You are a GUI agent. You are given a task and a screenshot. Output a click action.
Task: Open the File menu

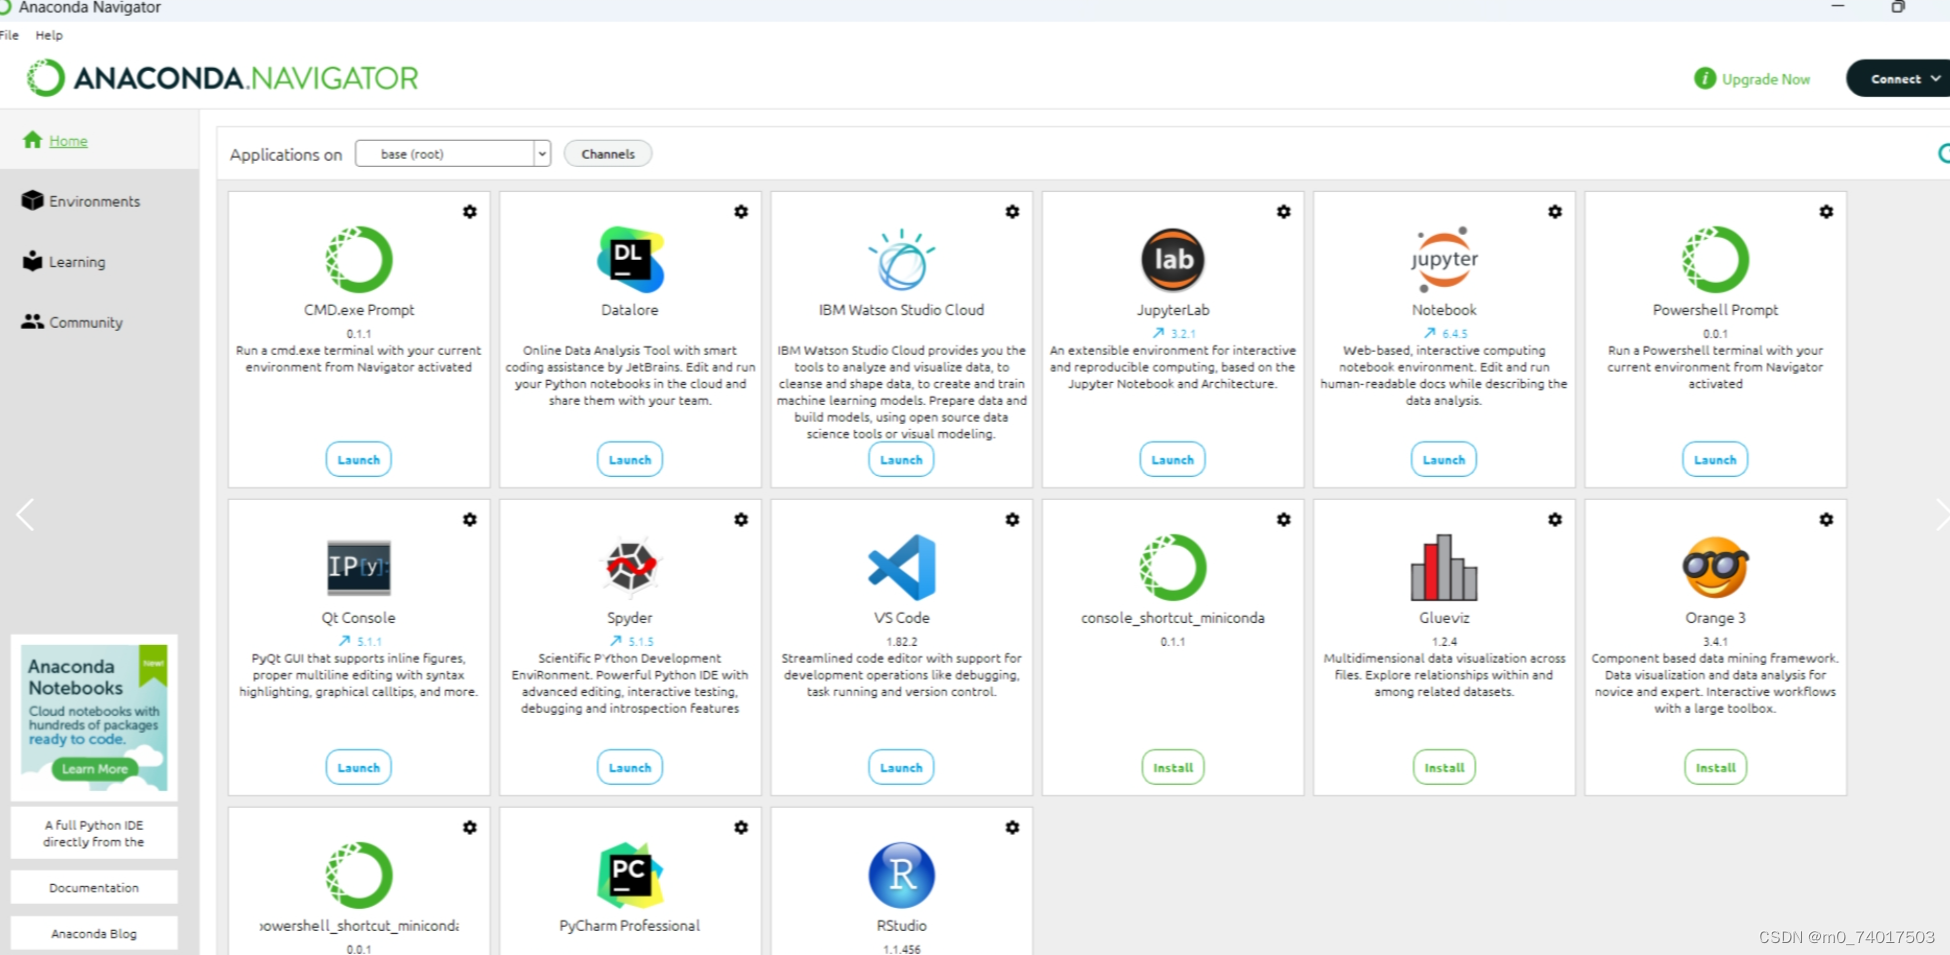9,35
